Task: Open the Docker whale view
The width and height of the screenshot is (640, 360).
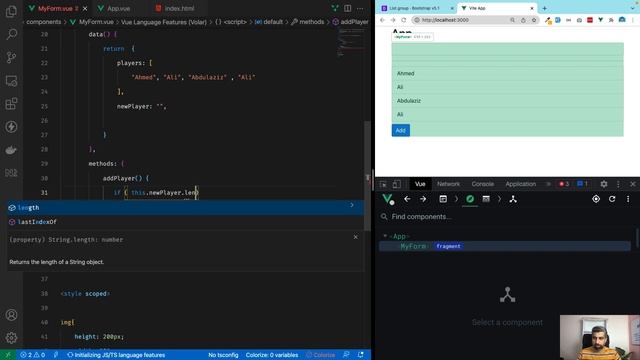Action: [11, 150]
